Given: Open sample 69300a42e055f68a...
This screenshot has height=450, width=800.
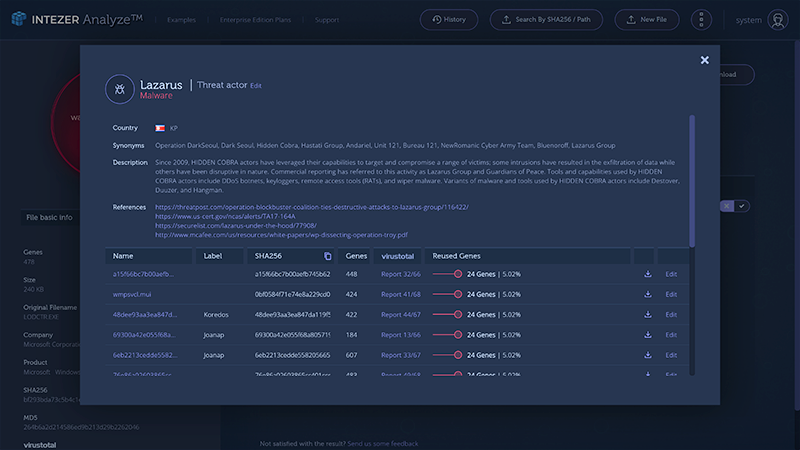Looking at the screenshot, I should coord(144,335).
